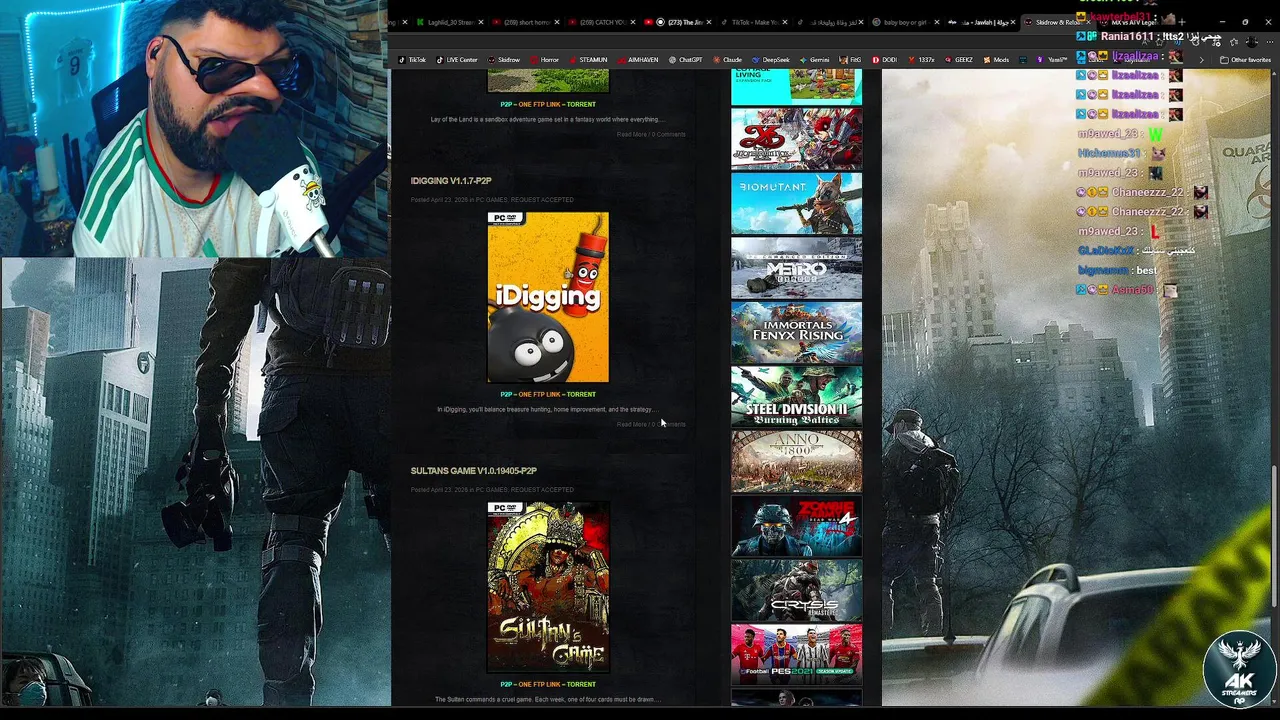The width and height of the screenshot is (1280, 720).
Task: Close the Laghlid_30 Stream tab
Action: [481, 22]
